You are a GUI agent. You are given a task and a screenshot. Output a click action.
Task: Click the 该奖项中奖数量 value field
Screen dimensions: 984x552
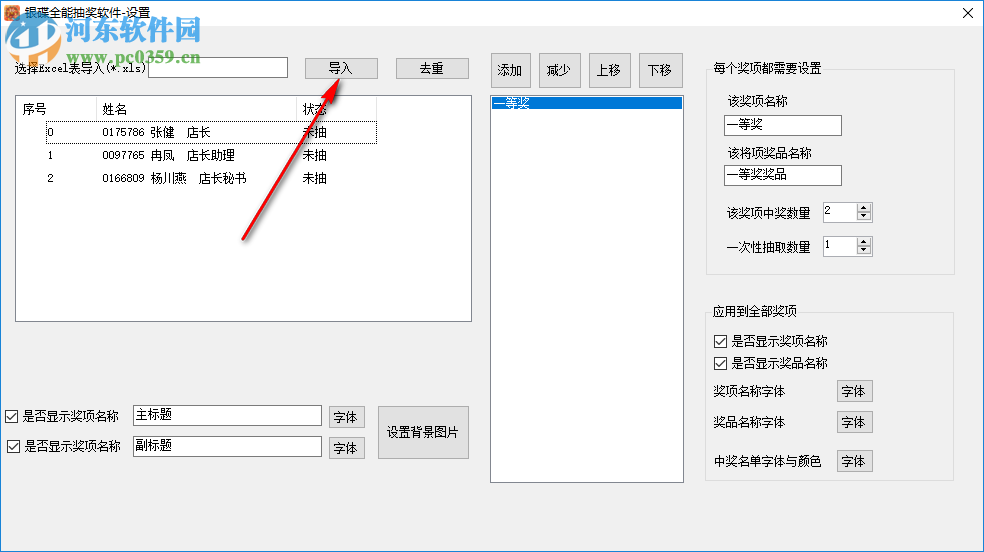[840, 212]
